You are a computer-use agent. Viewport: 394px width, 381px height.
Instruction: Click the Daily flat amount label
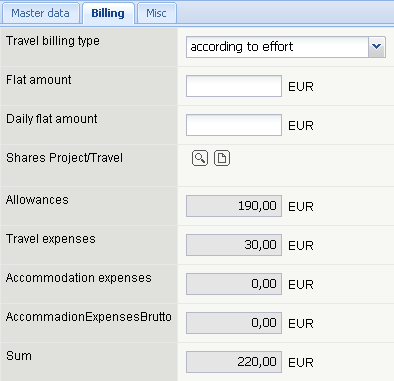(52, 119)
